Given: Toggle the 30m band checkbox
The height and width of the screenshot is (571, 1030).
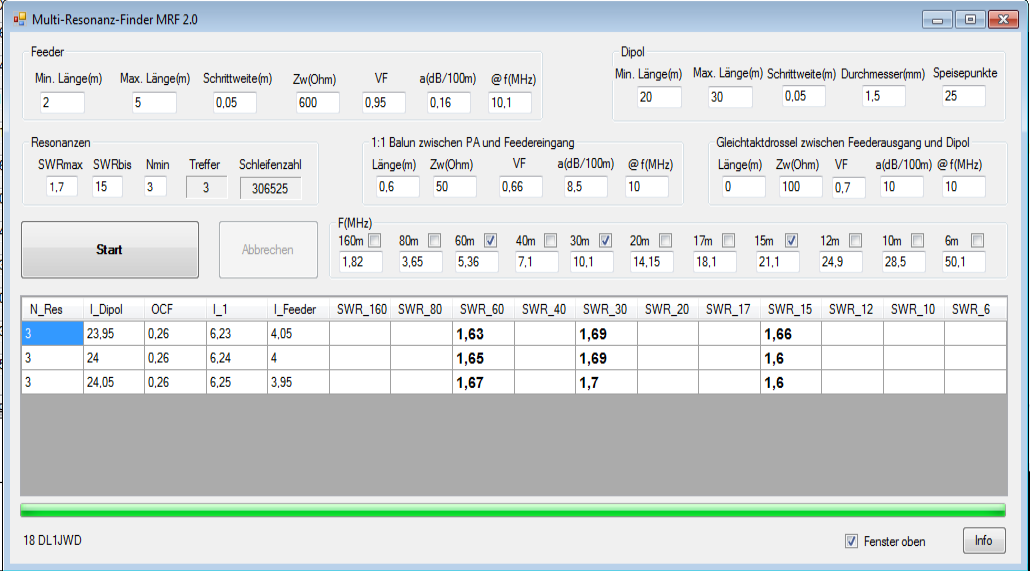Looking at the screenshot, I should (606, 240).
